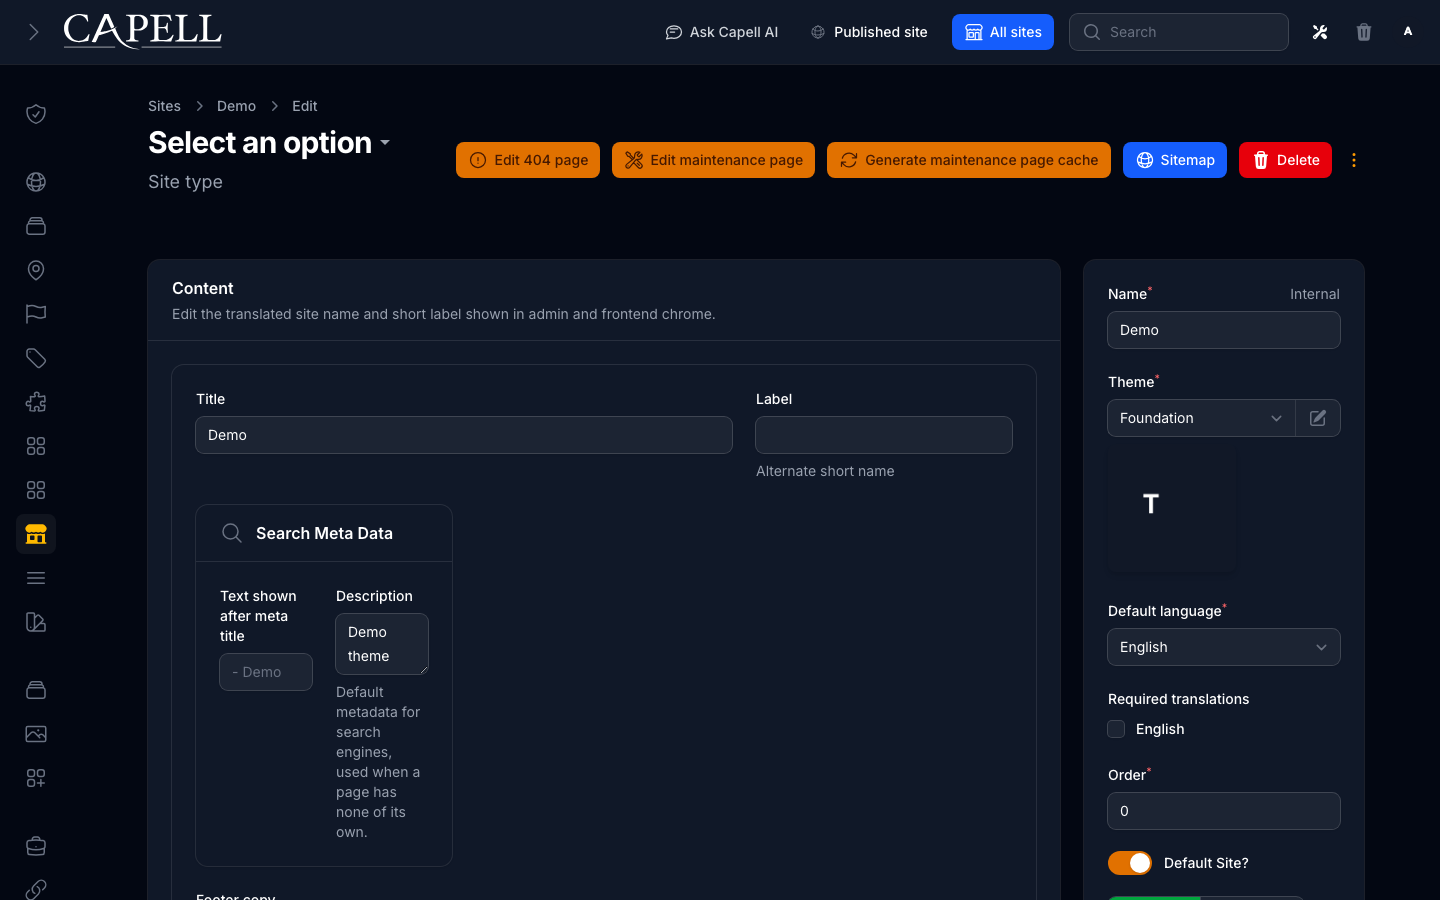Open the puzzle piece sidebar item

[x=36, y=402]
